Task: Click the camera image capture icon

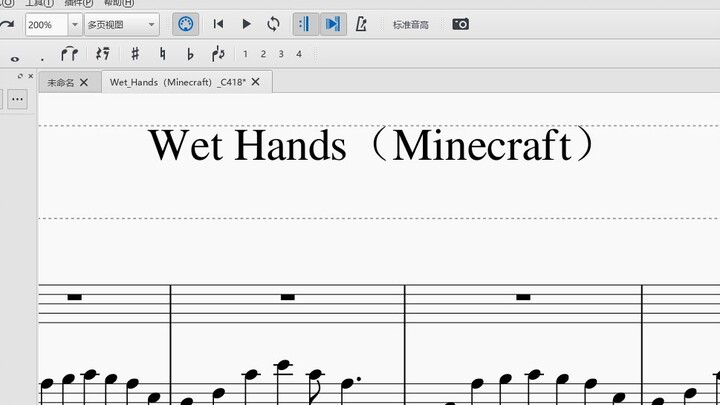Action: 461,24
